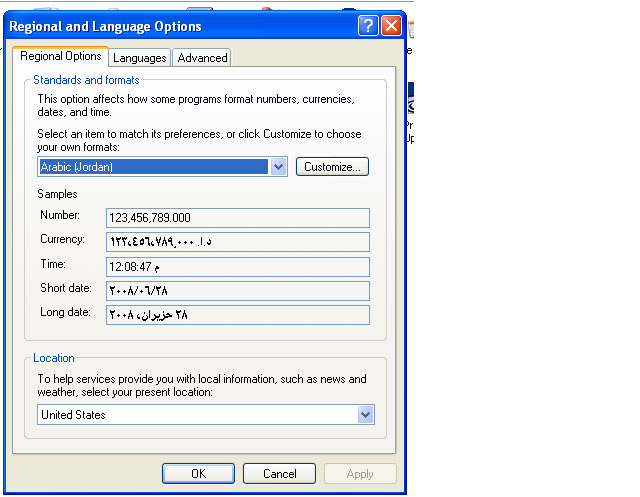Screen dimensions: 640x497
Task: Click the Currency sample field
Action: coord(237,242)
